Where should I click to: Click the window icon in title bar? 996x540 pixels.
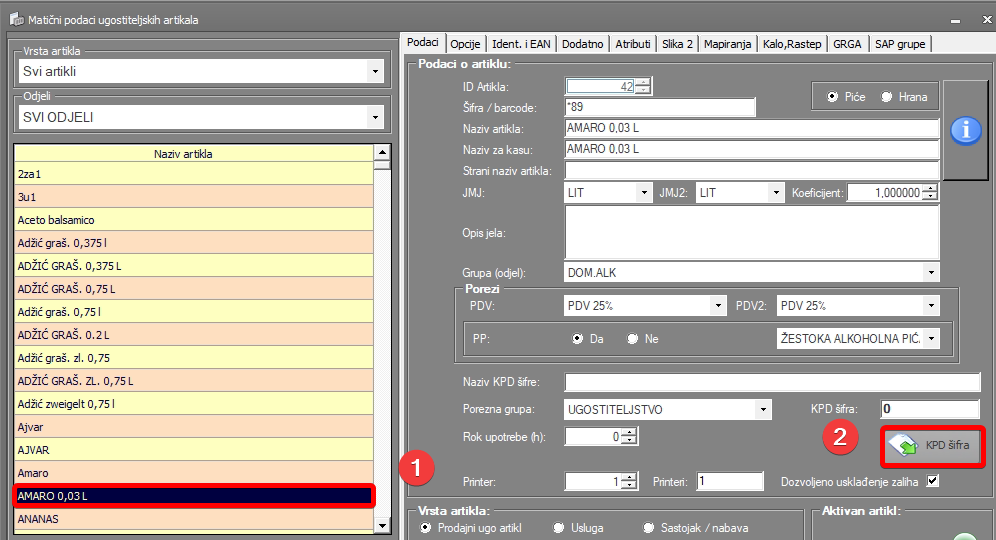point(16,19)
